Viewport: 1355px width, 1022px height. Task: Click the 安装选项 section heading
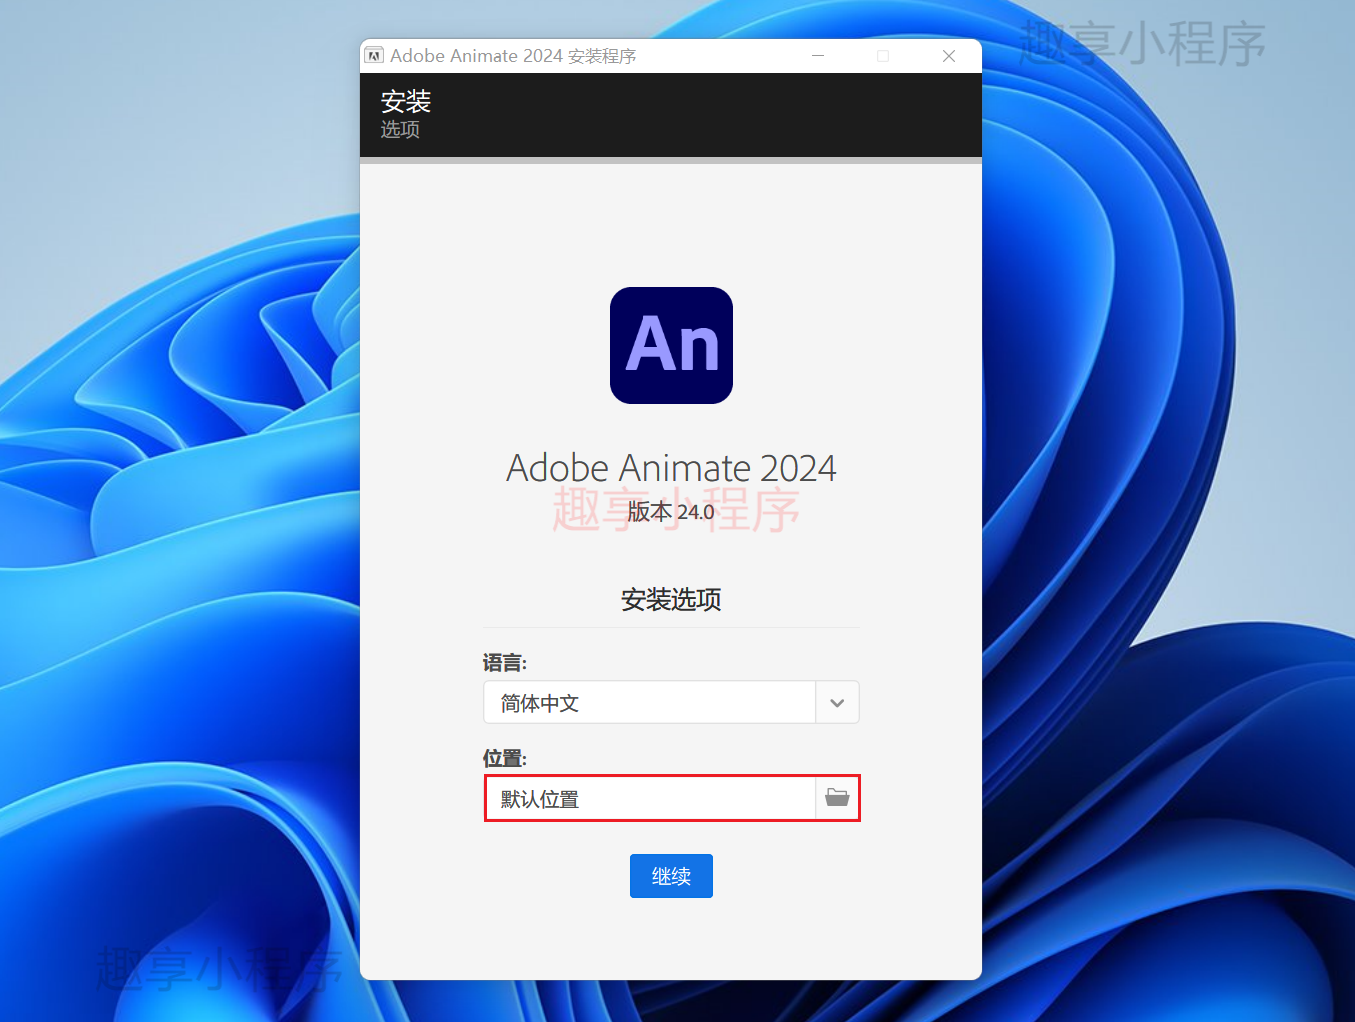tap(671, 600)
